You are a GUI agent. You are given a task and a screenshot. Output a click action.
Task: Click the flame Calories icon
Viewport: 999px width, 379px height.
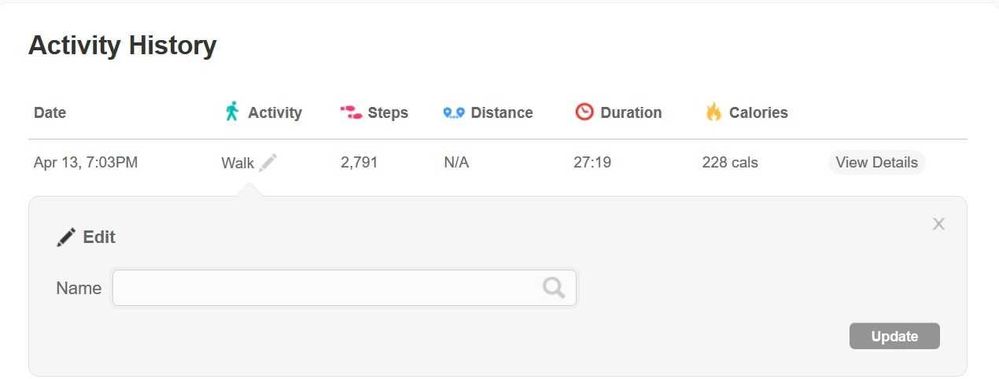(714, 112)
